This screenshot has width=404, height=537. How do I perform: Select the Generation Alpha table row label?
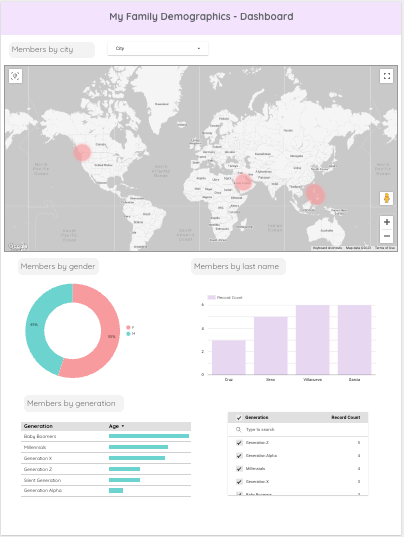click(43, 490)
